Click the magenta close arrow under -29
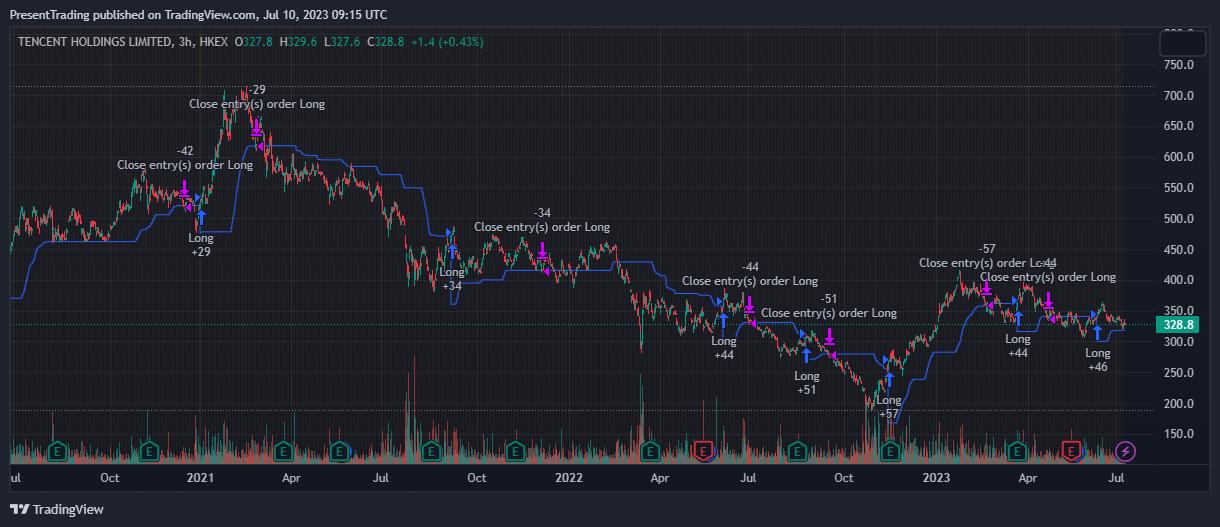Viewport: 1220px width, 527px height. pyautogui.click(x=256, y=126)
